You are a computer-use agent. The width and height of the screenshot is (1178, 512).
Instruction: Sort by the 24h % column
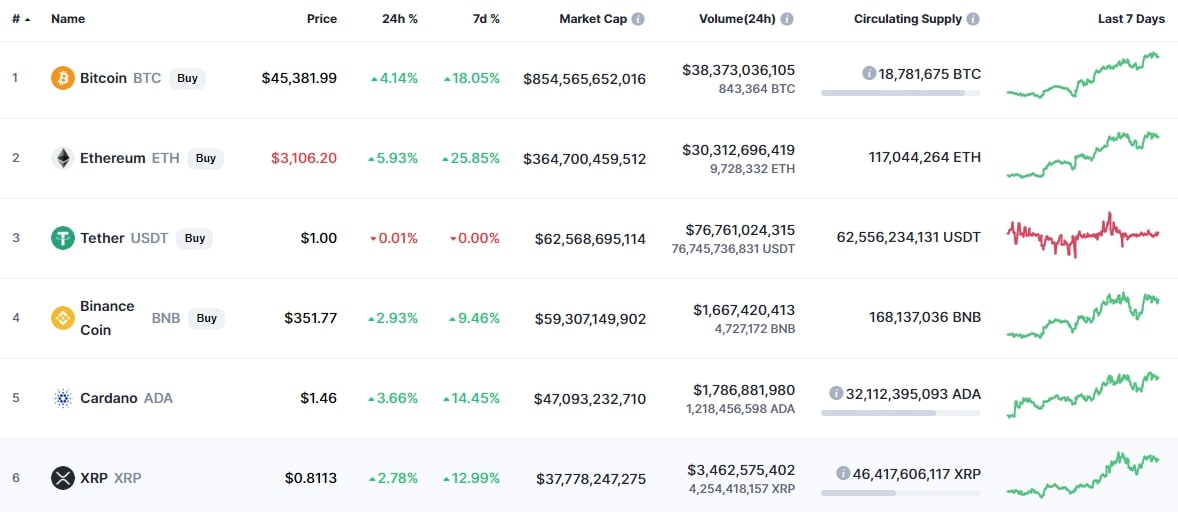400,19
